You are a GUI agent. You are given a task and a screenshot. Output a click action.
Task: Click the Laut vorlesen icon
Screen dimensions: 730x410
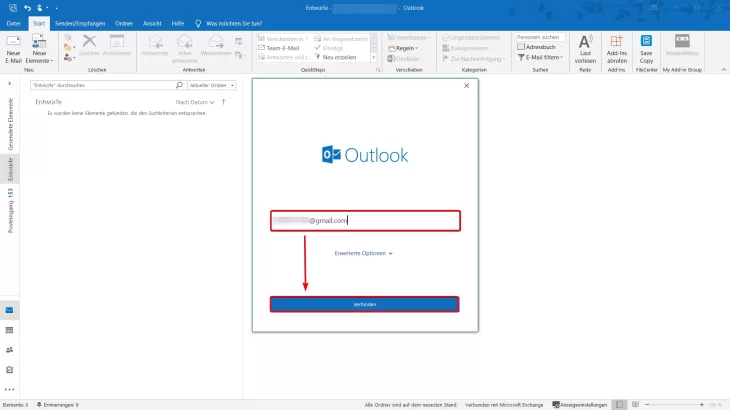pos(585,47)
